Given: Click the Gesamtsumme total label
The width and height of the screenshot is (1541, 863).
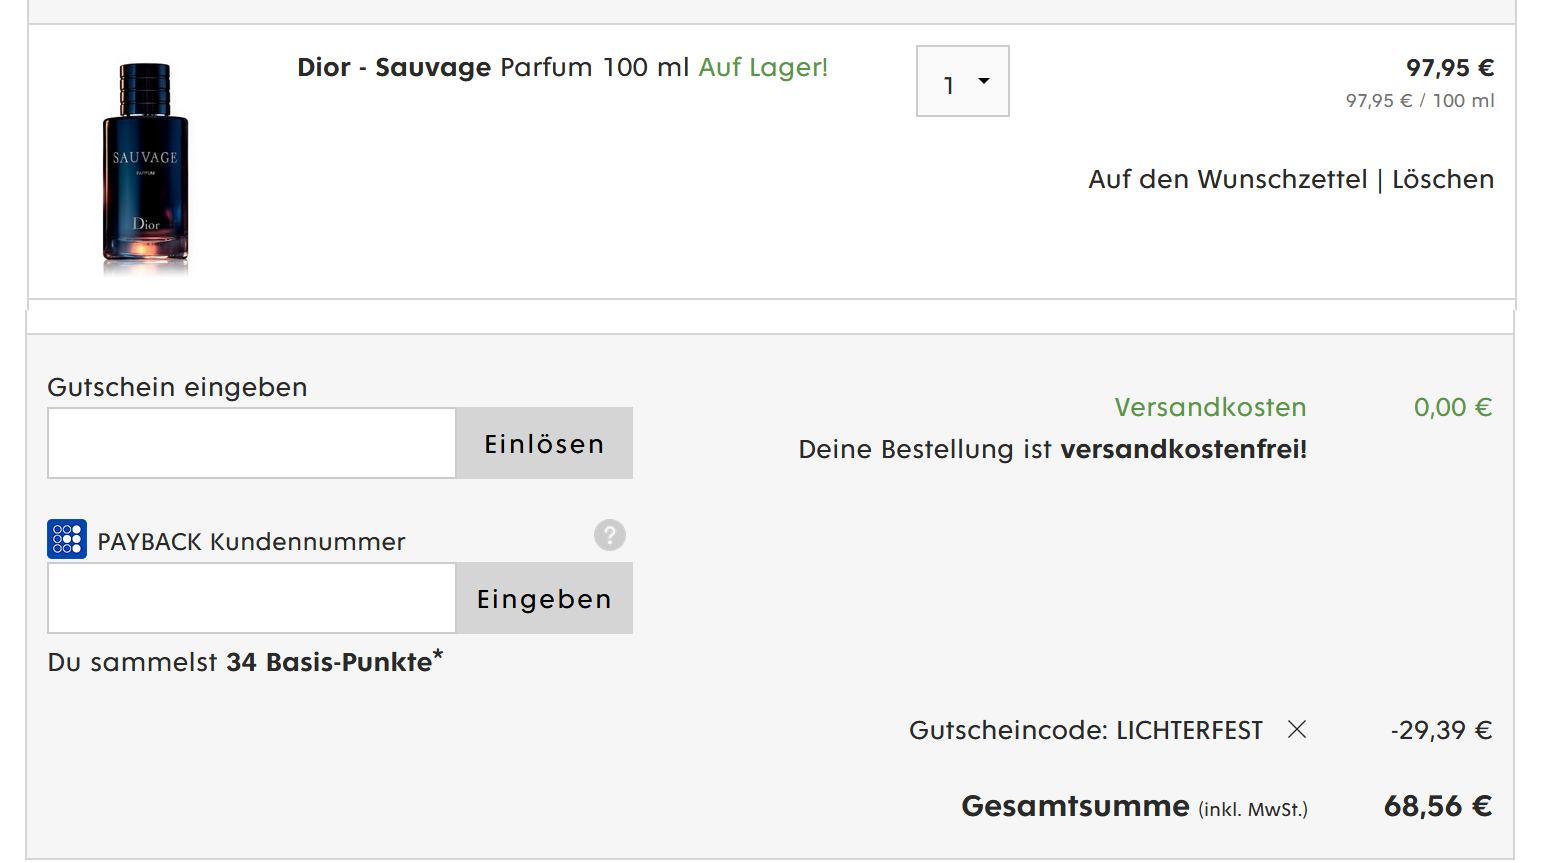Looking at the screenshot, I should (x=1075, y=806).
